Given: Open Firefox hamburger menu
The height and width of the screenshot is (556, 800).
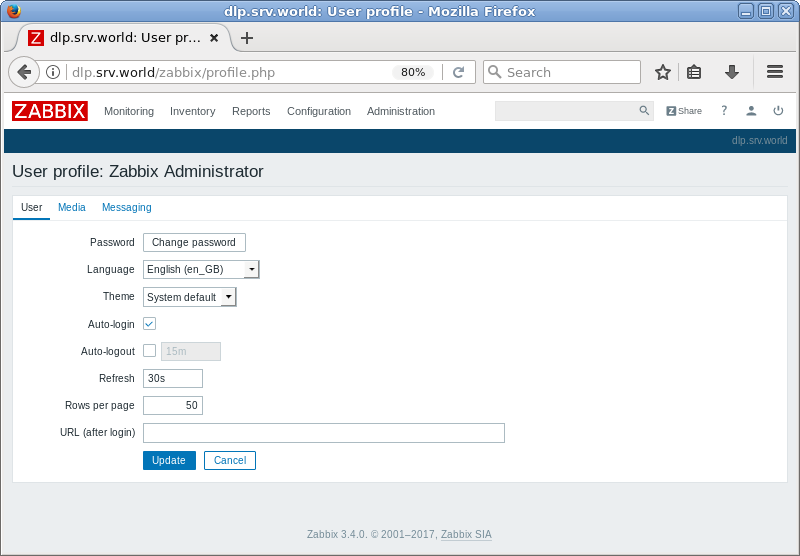Looking at the screenshot, I should [774, 72].
